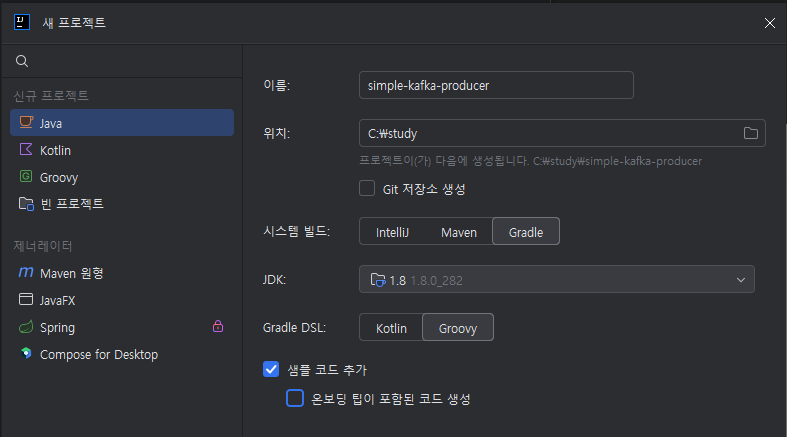The image size is (787, 437).
Task: Choose the Kotlin project icon
Action: pos(26,150)
